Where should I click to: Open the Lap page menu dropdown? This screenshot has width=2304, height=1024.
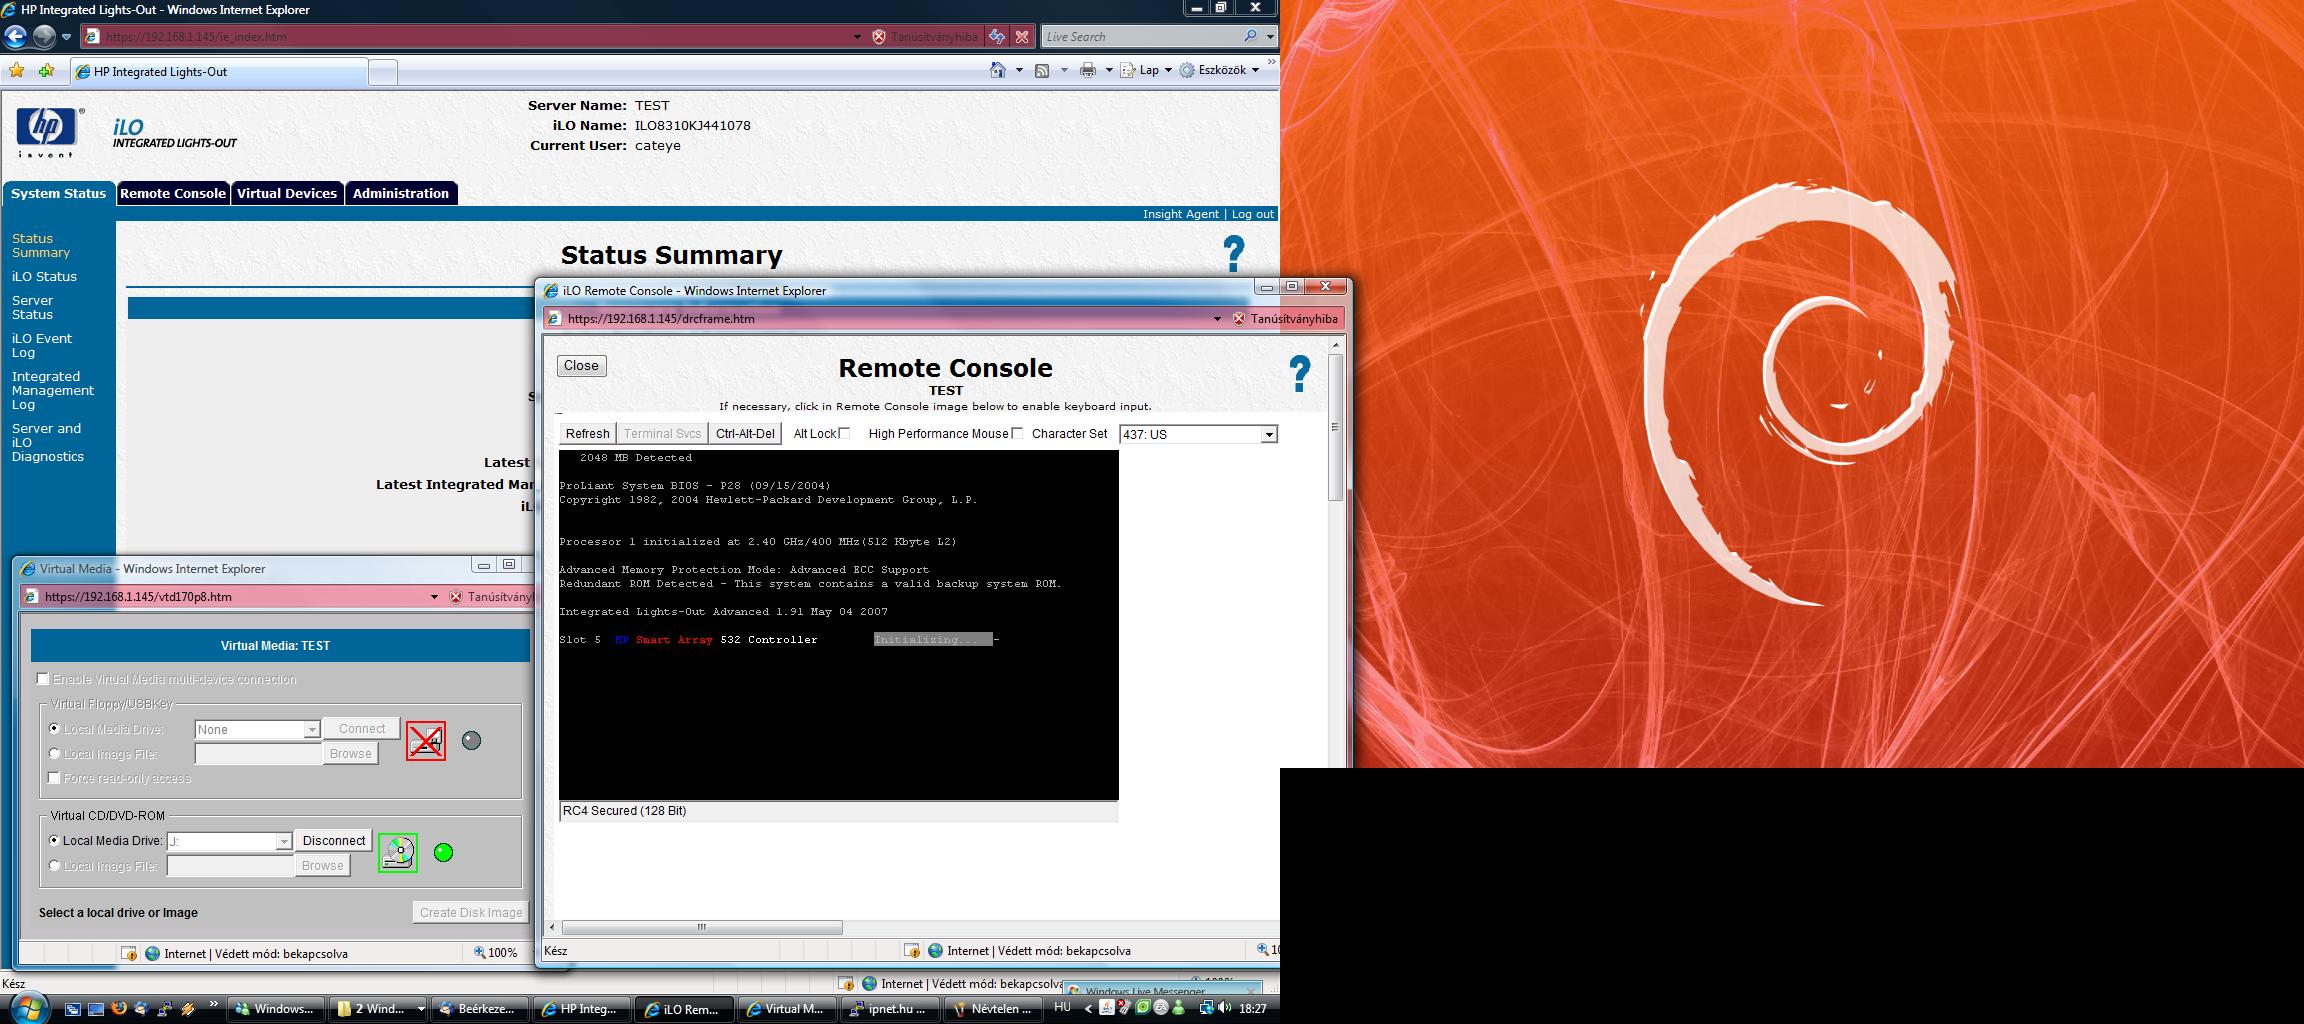(x=1148, y=70)
